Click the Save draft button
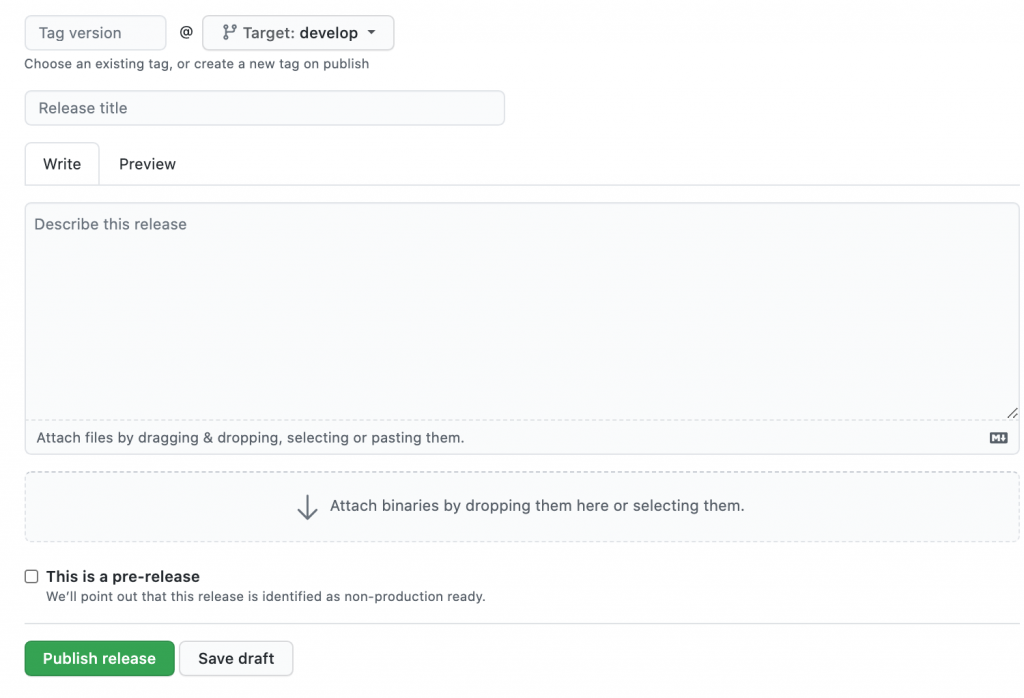Viewport: 1024px width, 698px height. tap(236, 658)
